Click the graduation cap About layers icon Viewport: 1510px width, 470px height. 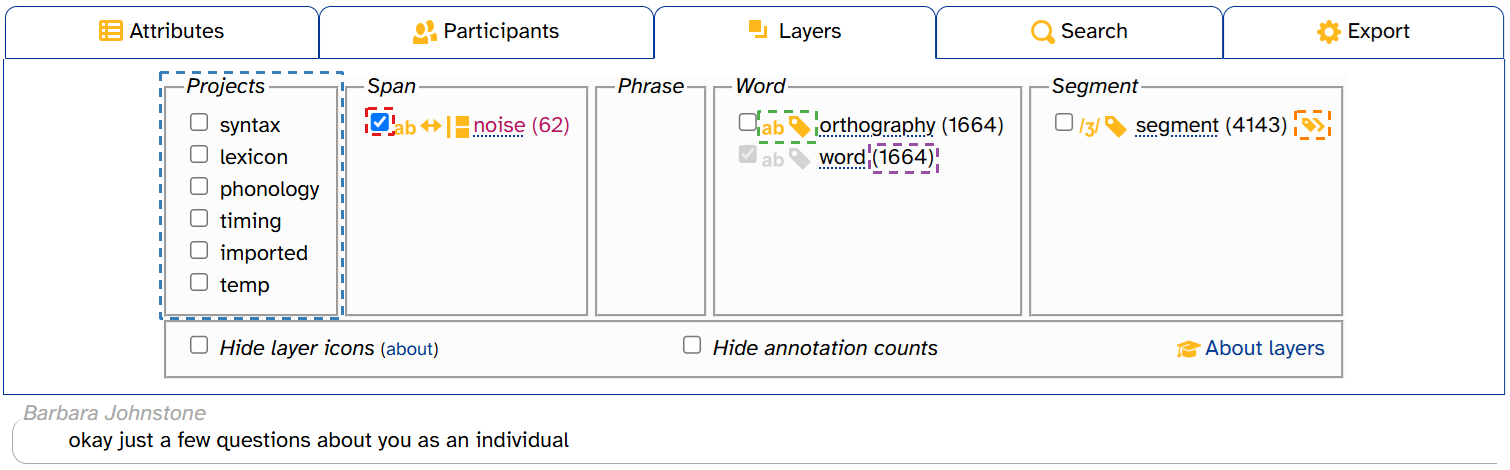tap(1188, 349)
